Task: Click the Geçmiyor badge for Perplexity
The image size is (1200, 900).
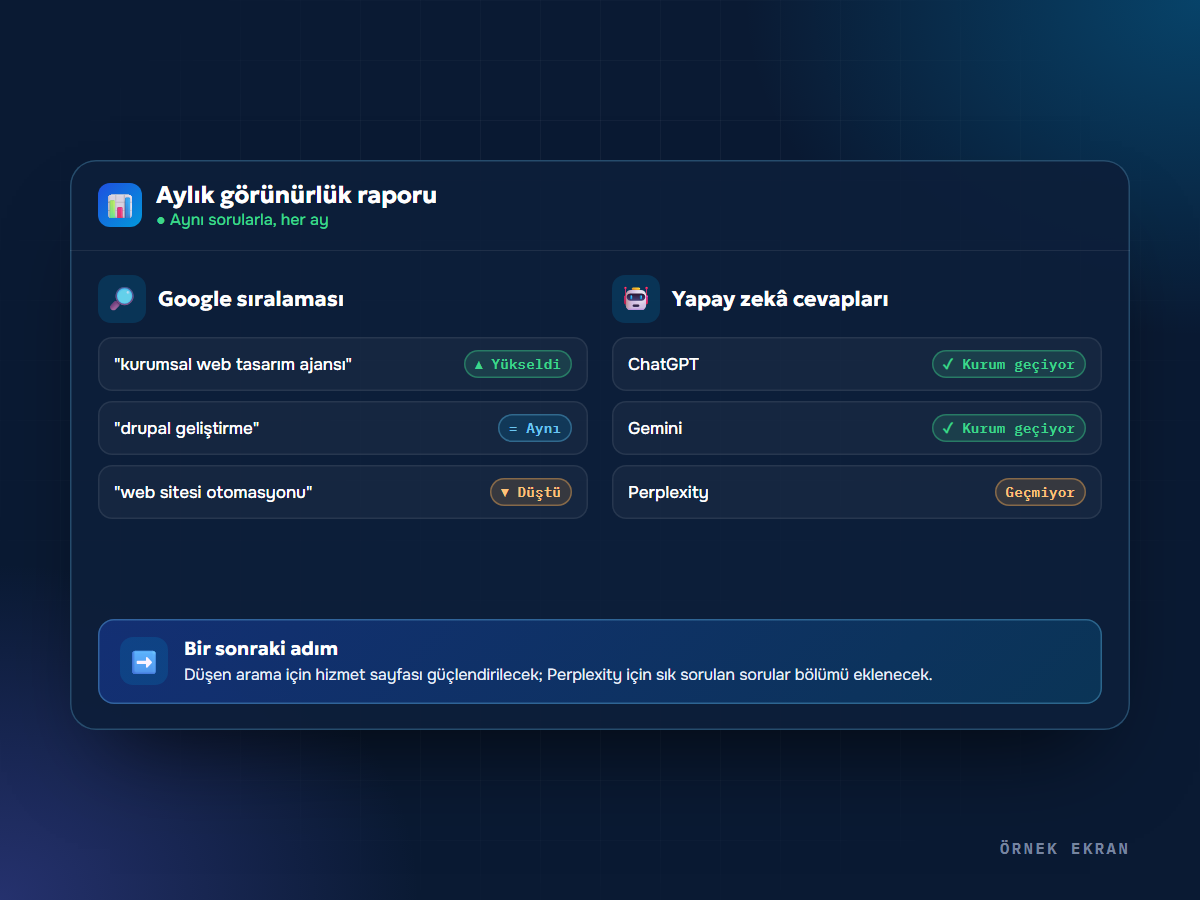Action: (1040, 492)
